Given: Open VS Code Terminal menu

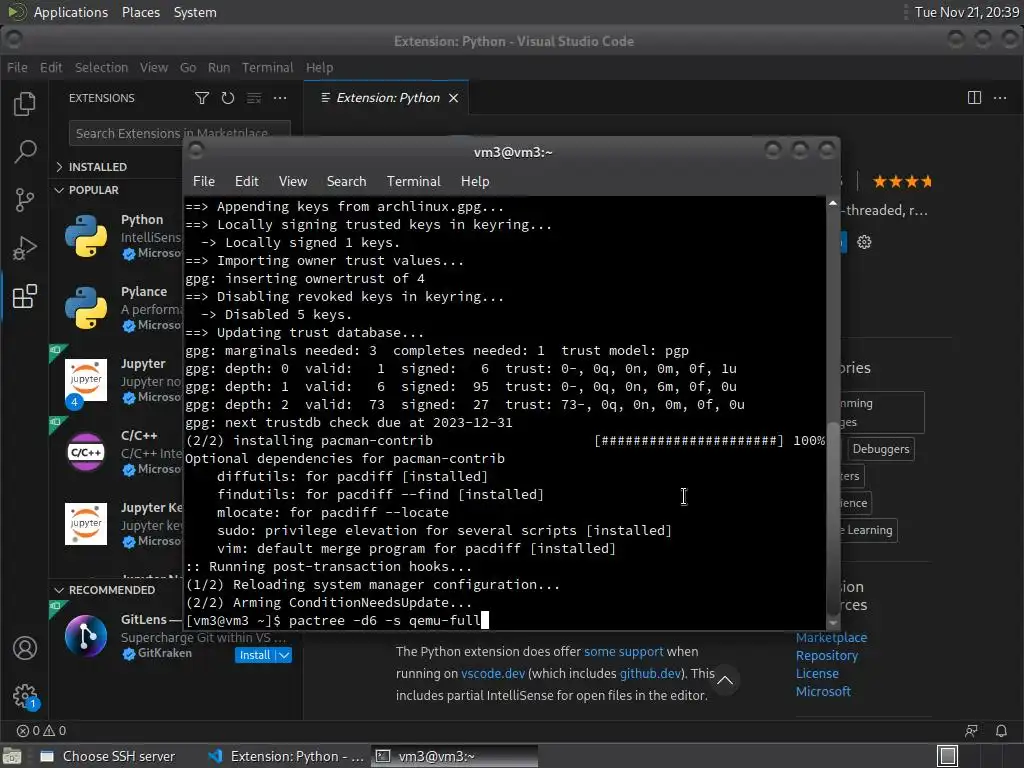Looking at the screenshot, I should point(268,67).
